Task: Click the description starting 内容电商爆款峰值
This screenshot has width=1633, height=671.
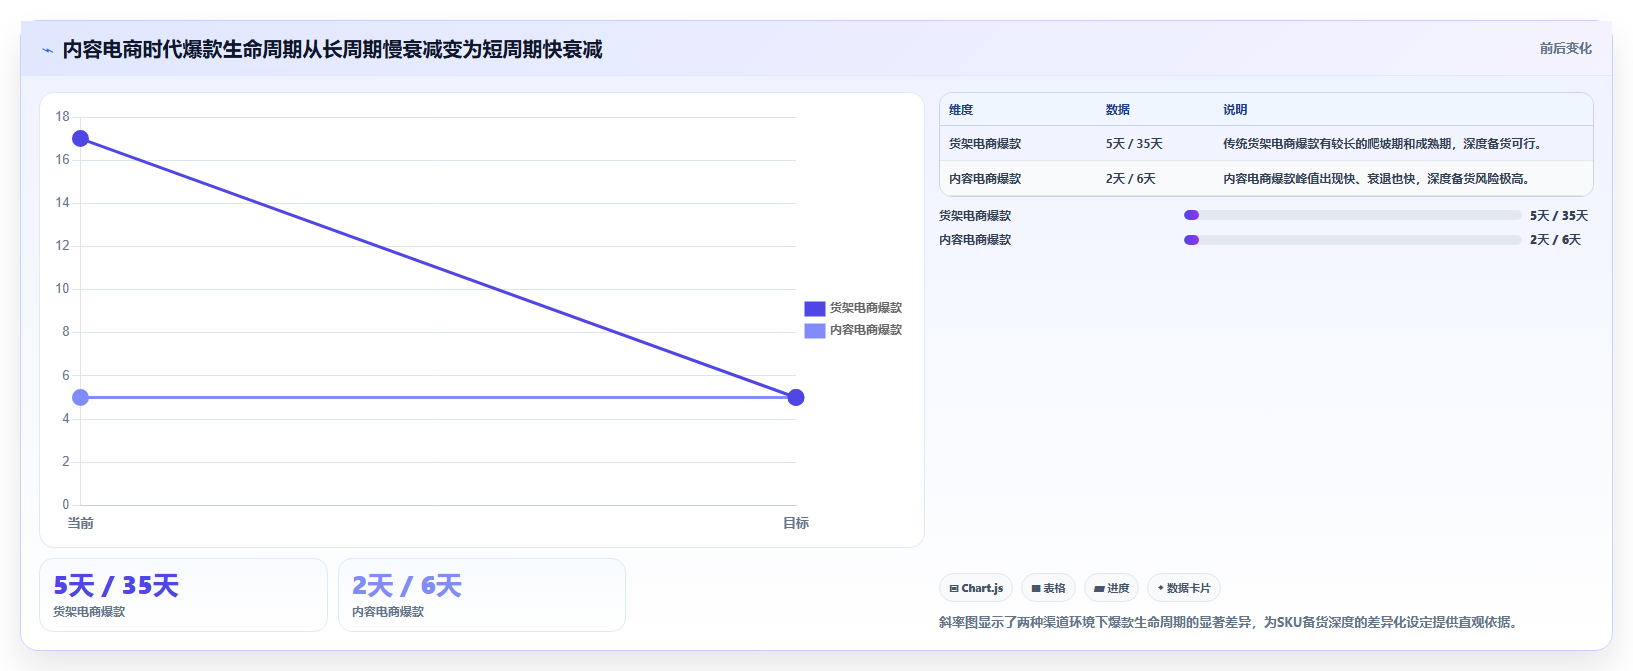Action: [1377, 179]
